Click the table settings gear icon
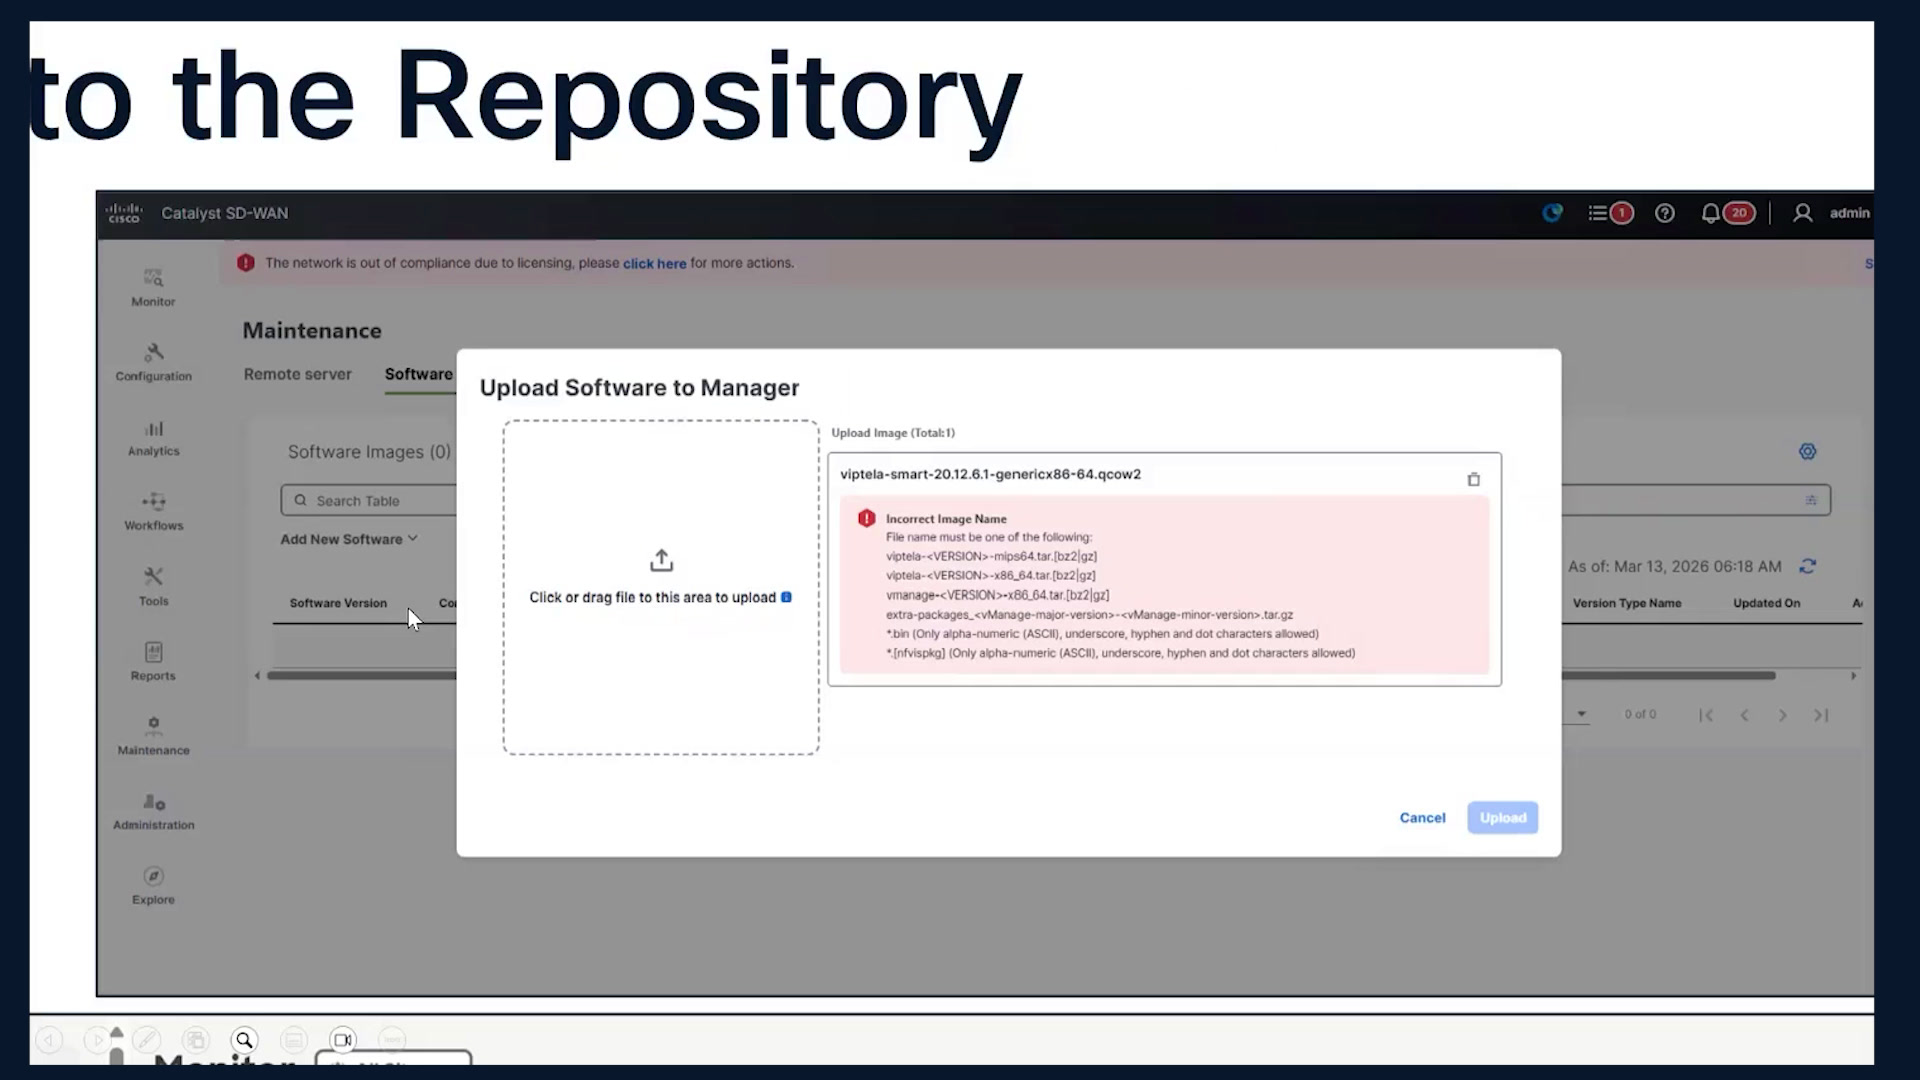1920x1080 pixels. [1807, 452]
